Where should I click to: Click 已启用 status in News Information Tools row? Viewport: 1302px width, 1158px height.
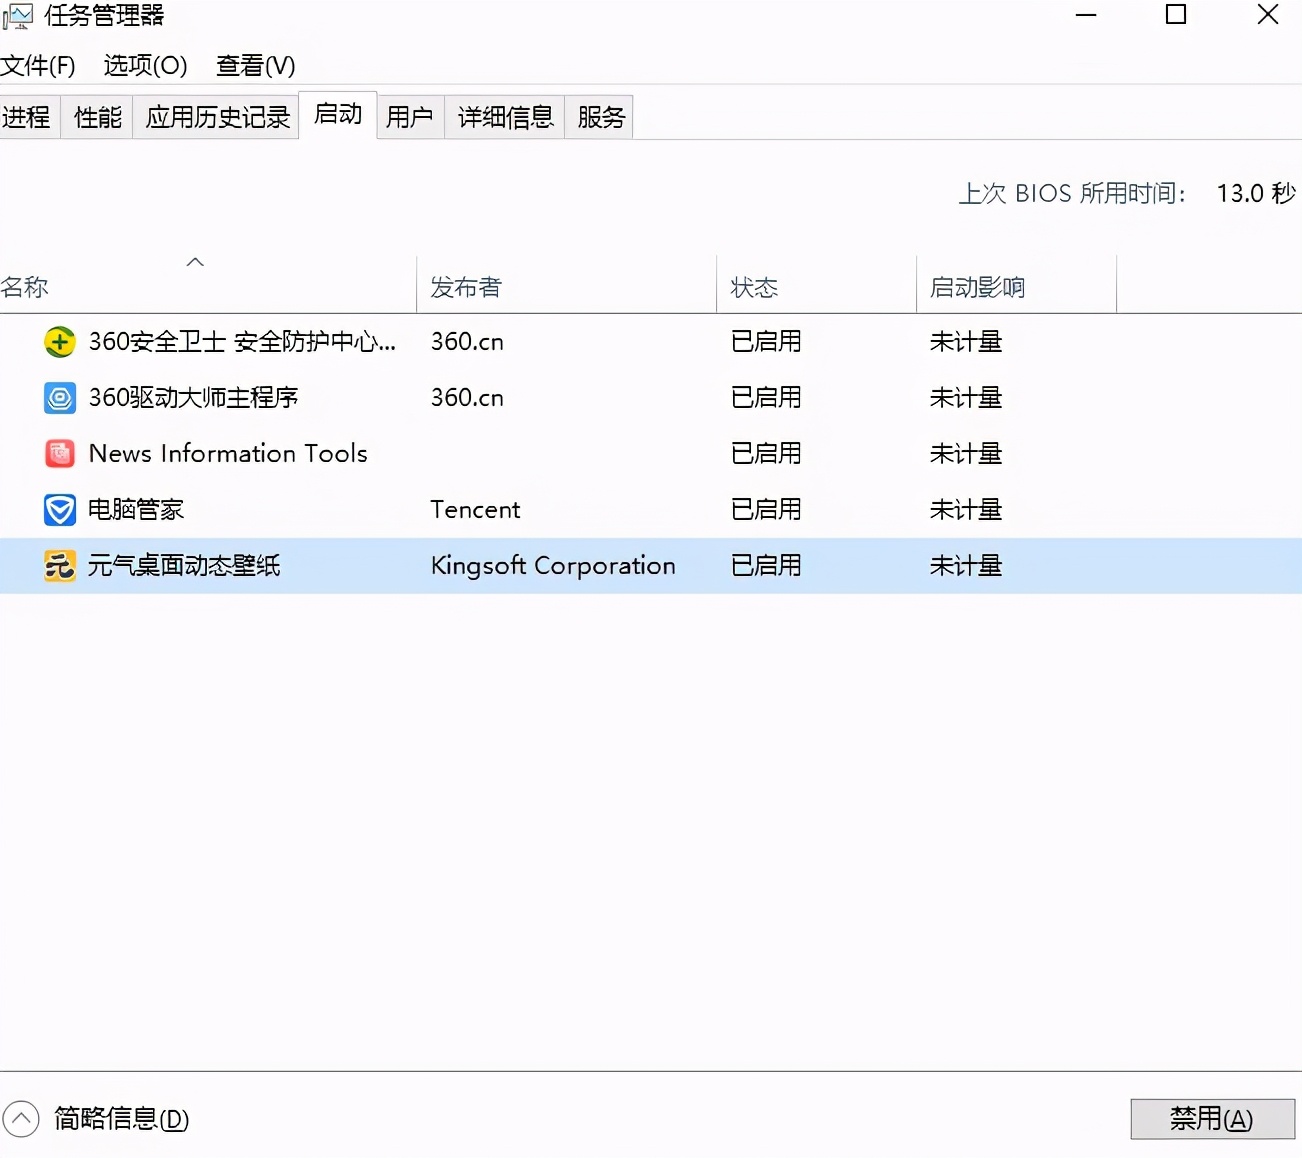tap(766, 454)
